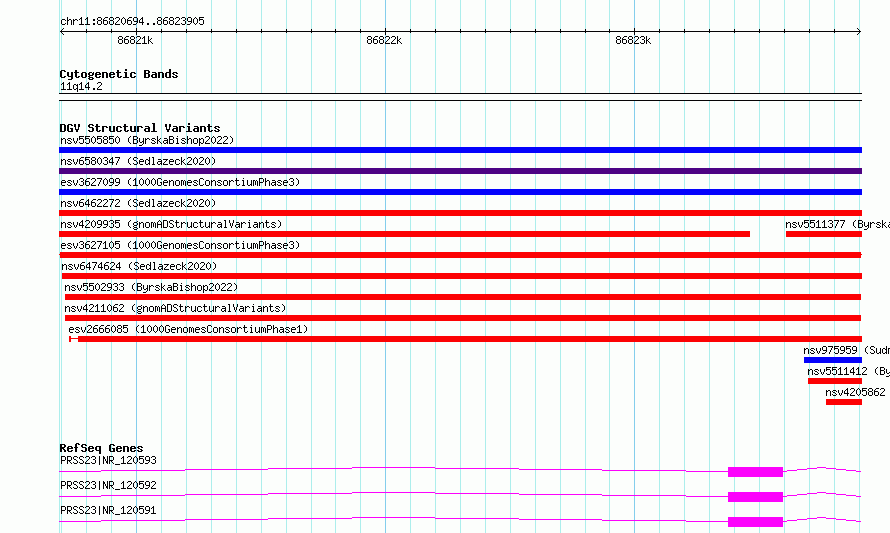Click the nsv5511377 variant label
The width and height of the screenshot is (890, 533).
point(837,224)
